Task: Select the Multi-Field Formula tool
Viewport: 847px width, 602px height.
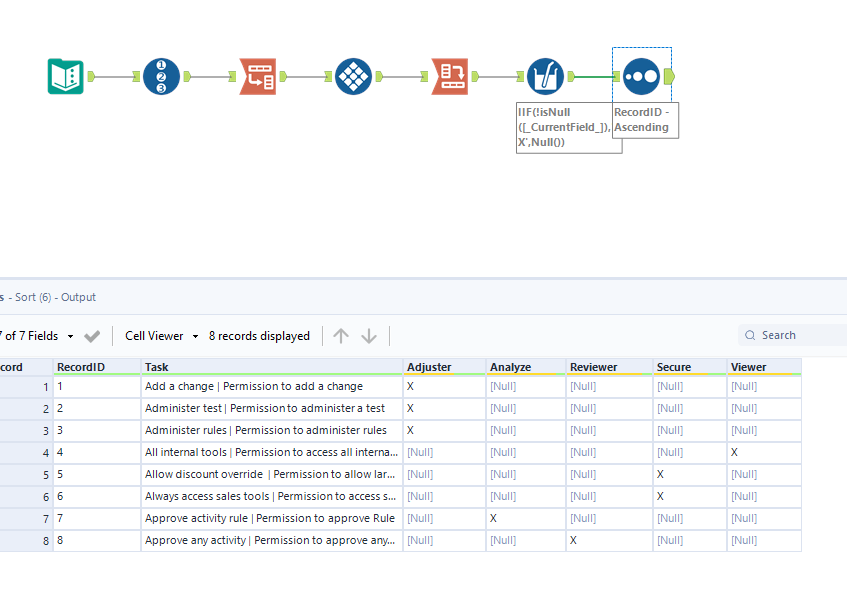Action: [544, 76]
